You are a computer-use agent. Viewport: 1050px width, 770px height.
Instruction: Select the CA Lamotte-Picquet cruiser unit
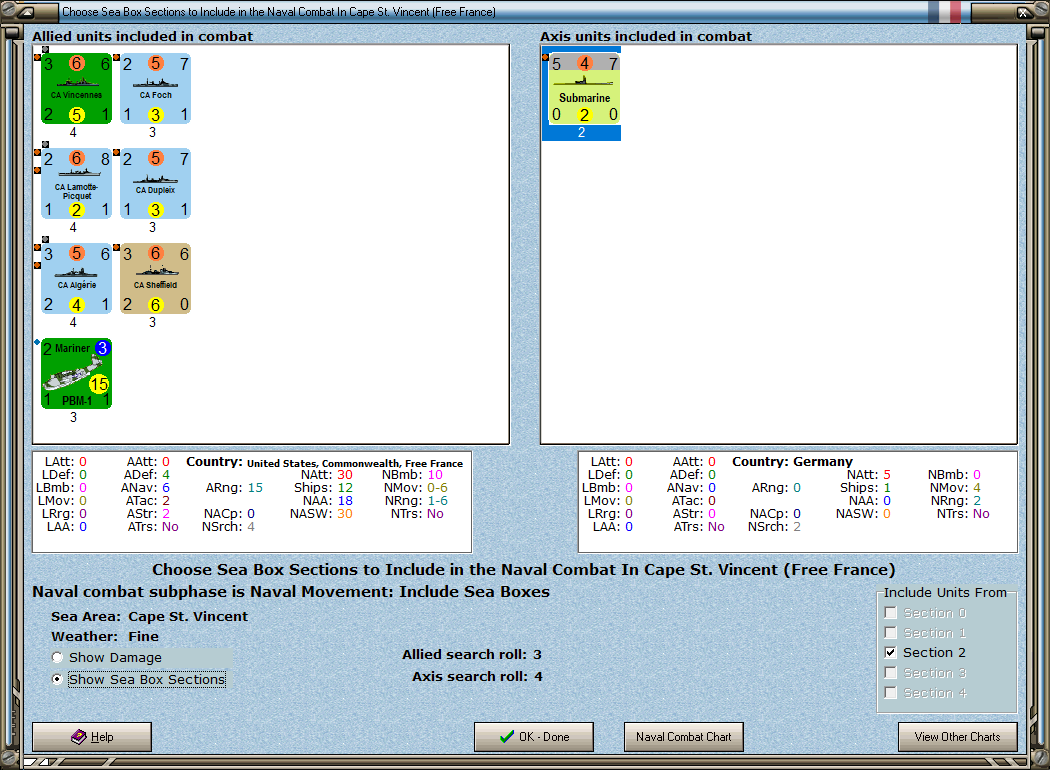(76, 184)
